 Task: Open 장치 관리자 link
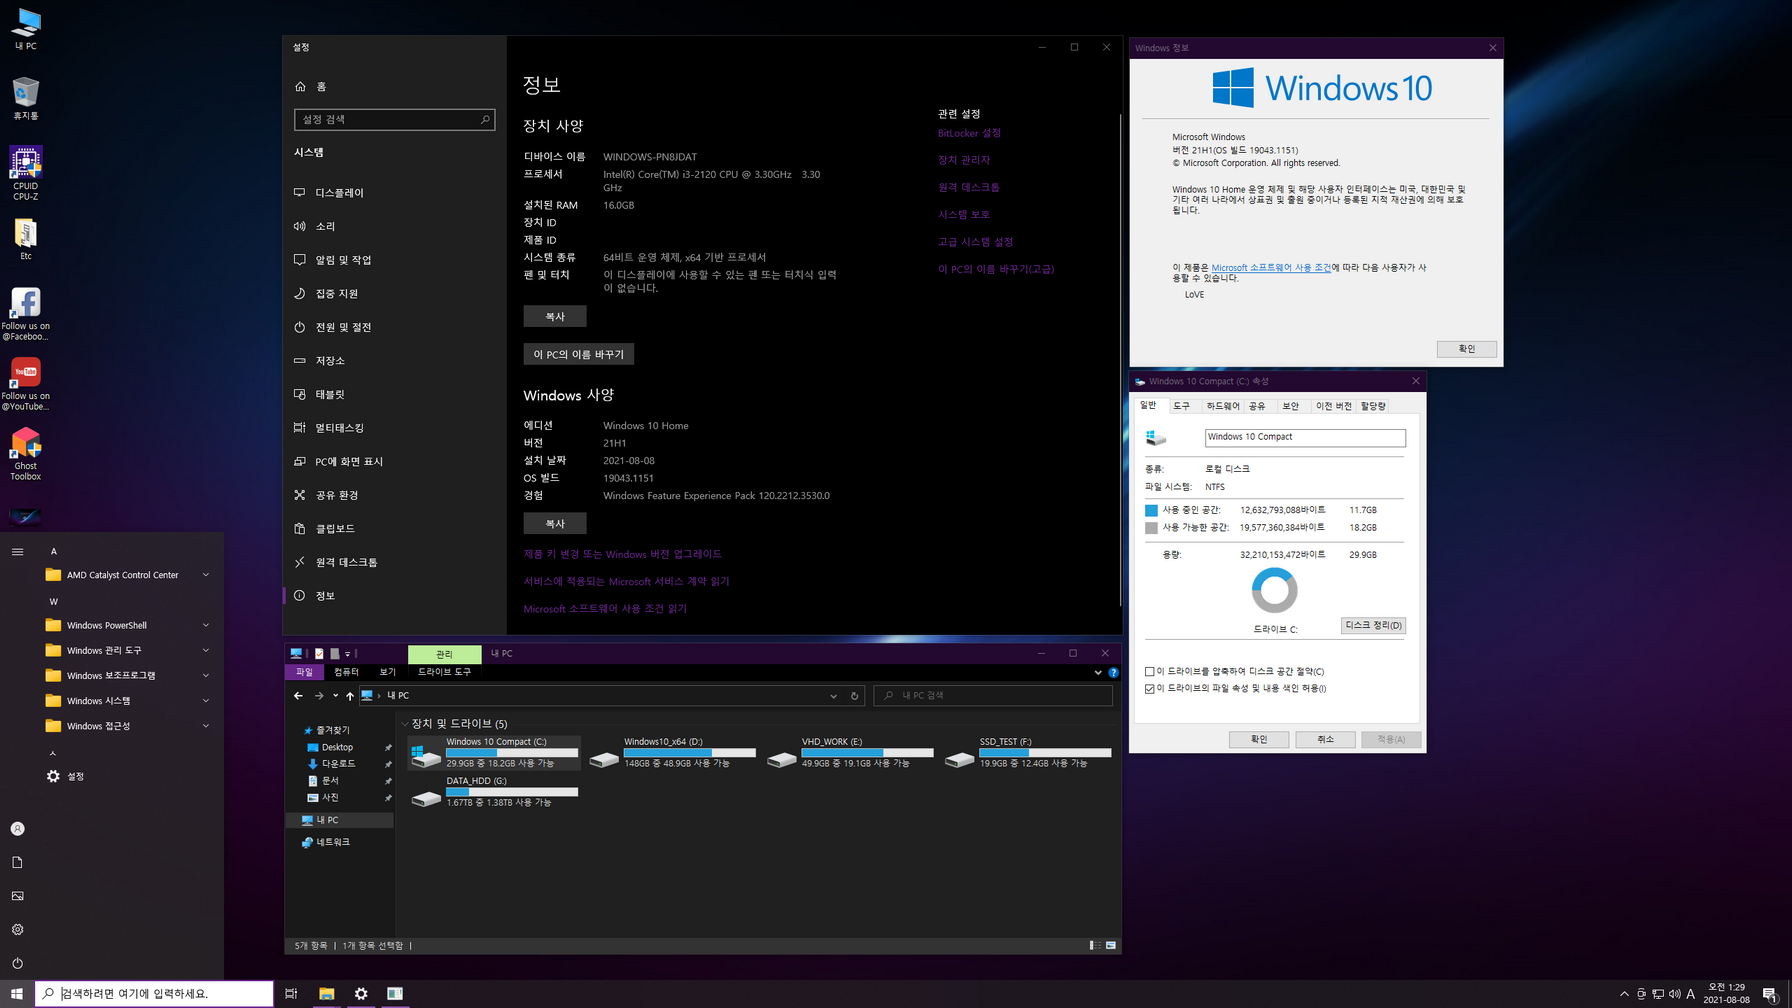[x=964, y=160]
